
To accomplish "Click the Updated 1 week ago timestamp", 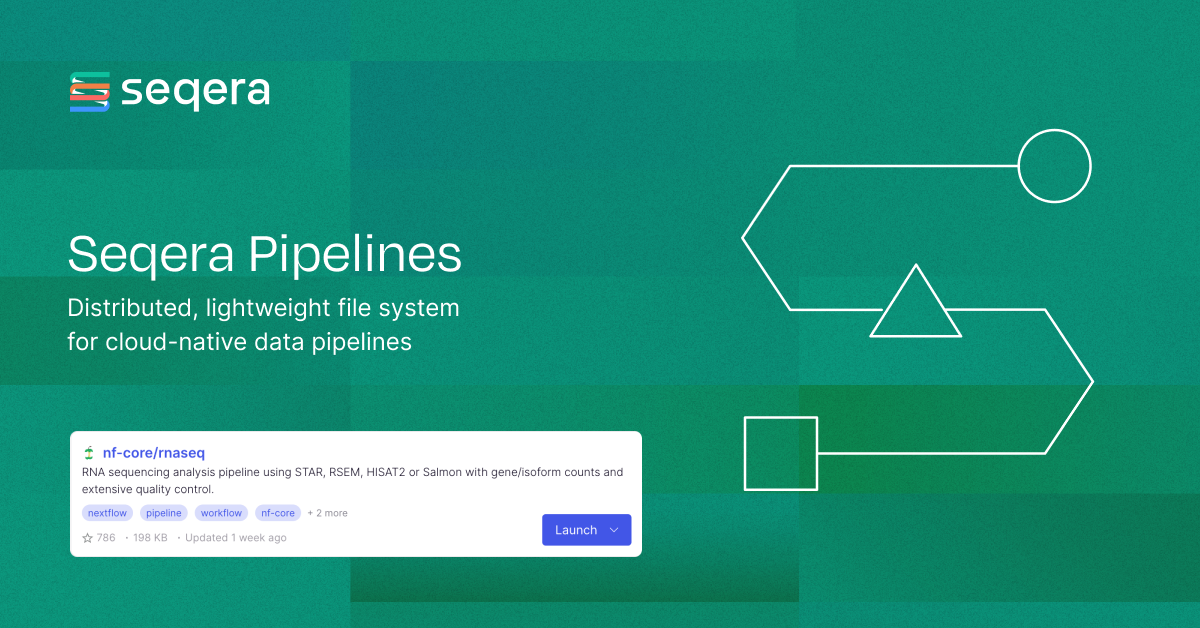I will click(x=236, y=537).
